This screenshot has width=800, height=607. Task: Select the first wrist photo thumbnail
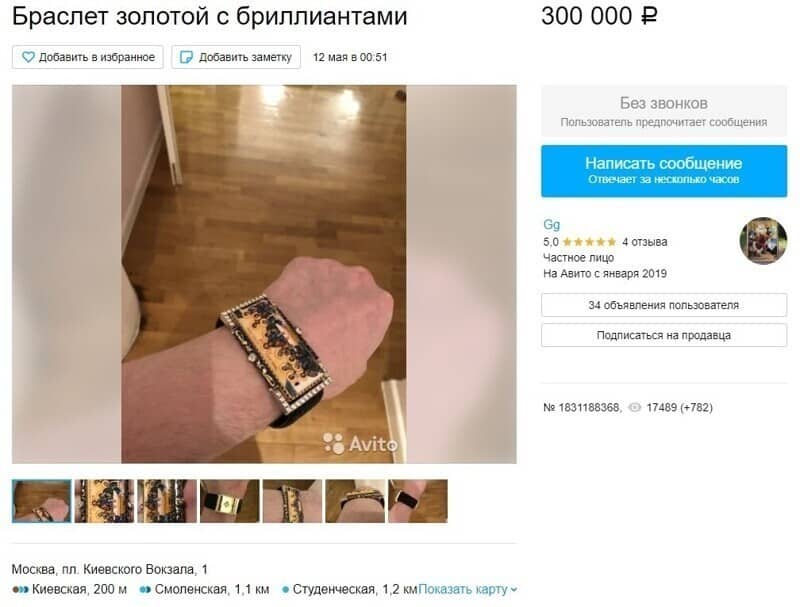tap(42, 501)
